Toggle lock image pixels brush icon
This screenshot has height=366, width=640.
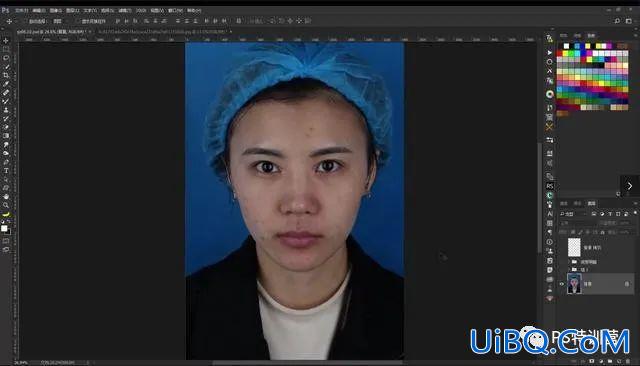(x=580, y=232)
